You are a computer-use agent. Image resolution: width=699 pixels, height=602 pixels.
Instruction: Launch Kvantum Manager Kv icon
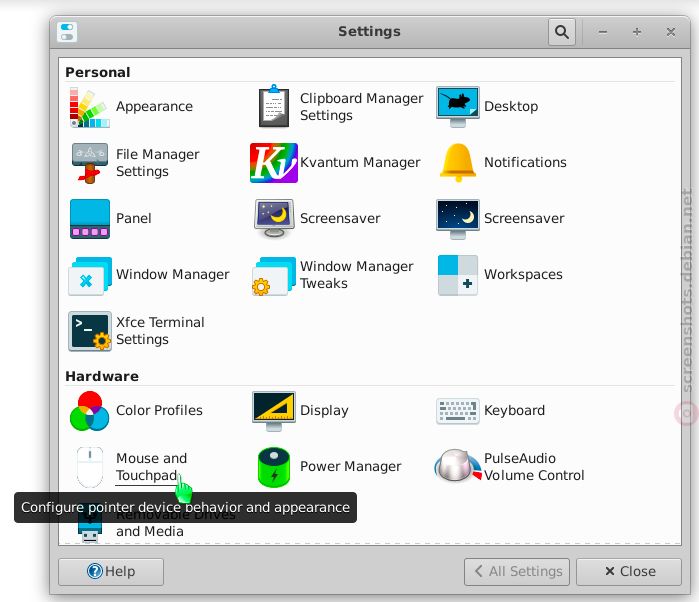point(274,163)
